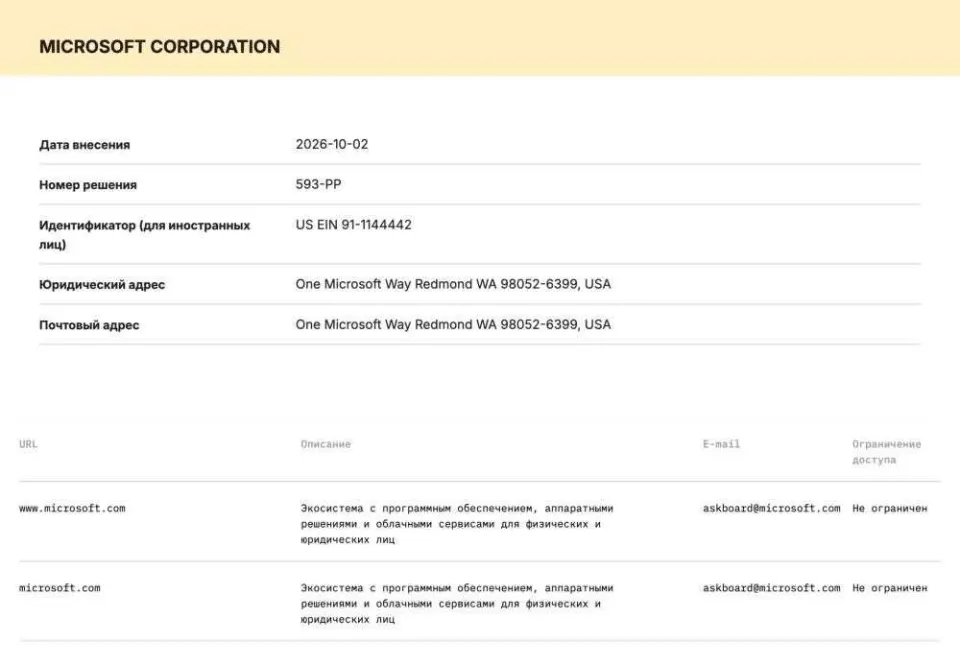Click the MICROSOFT CORPORATION heading
The width and height of the screenshot is (960, 666).
[x=160, y=47]
